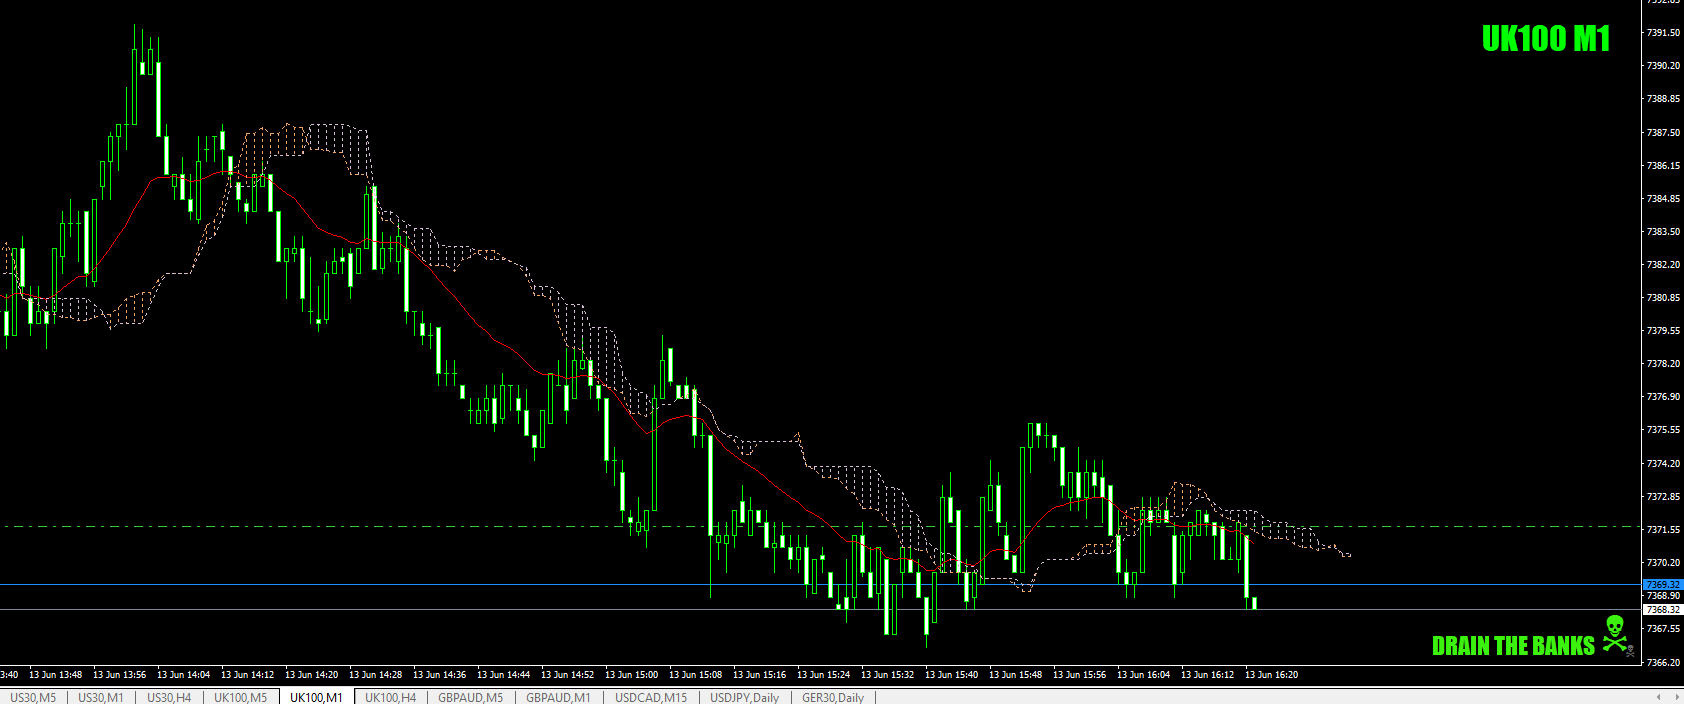The width and height of the screenshot is (1684, 704).
Task: Click the 7367.55 value on price axis
Action: click(1663, 629)
